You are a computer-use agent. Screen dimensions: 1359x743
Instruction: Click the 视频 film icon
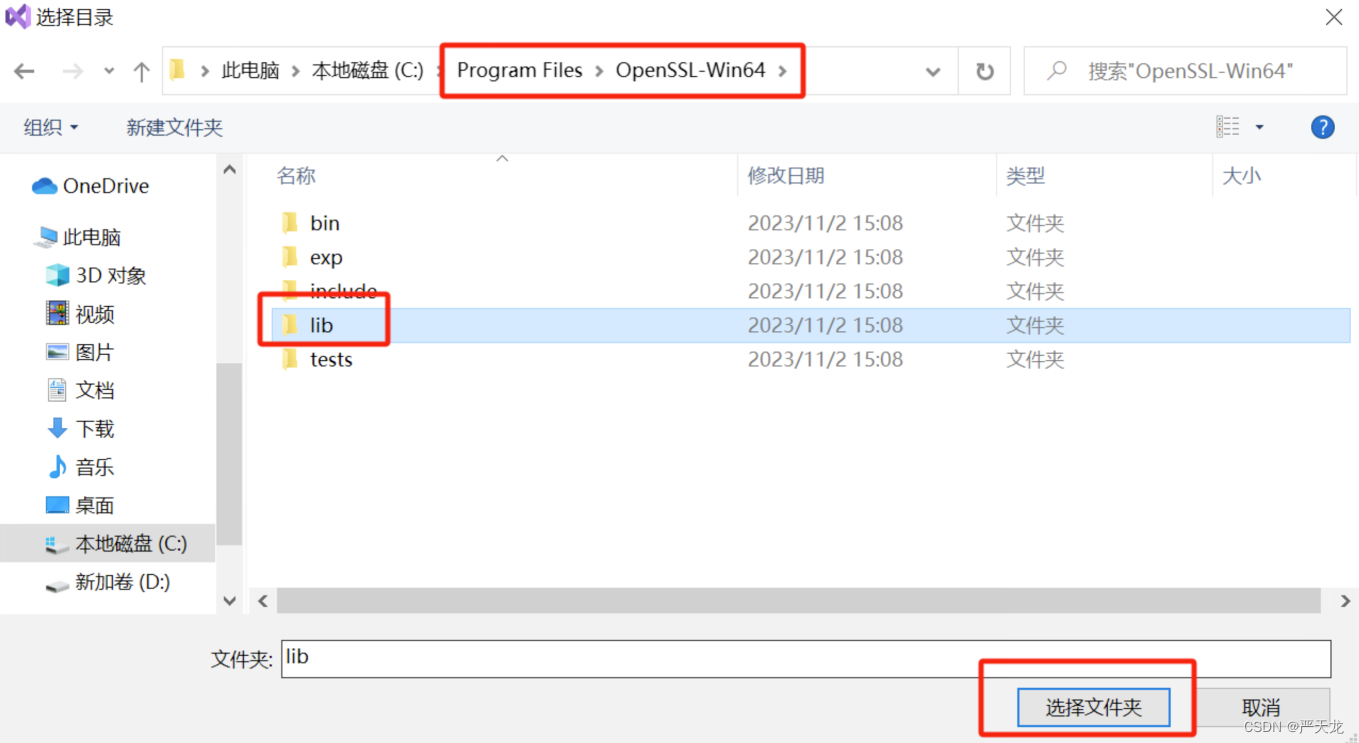(x=57, y=313)
